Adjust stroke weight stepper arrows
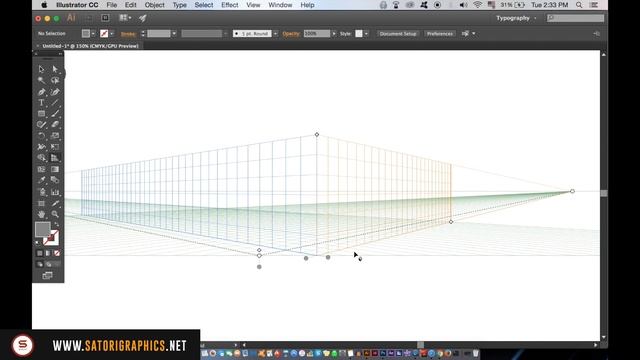This screenshot has height=360, width=640. click(143, 33)
